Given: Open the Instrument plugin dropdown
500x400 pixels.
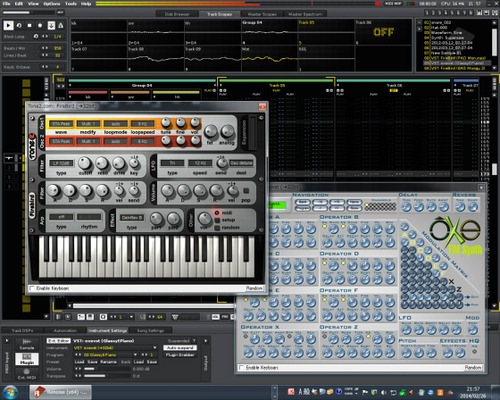Looking at the screenshot, I should (115, 348).
